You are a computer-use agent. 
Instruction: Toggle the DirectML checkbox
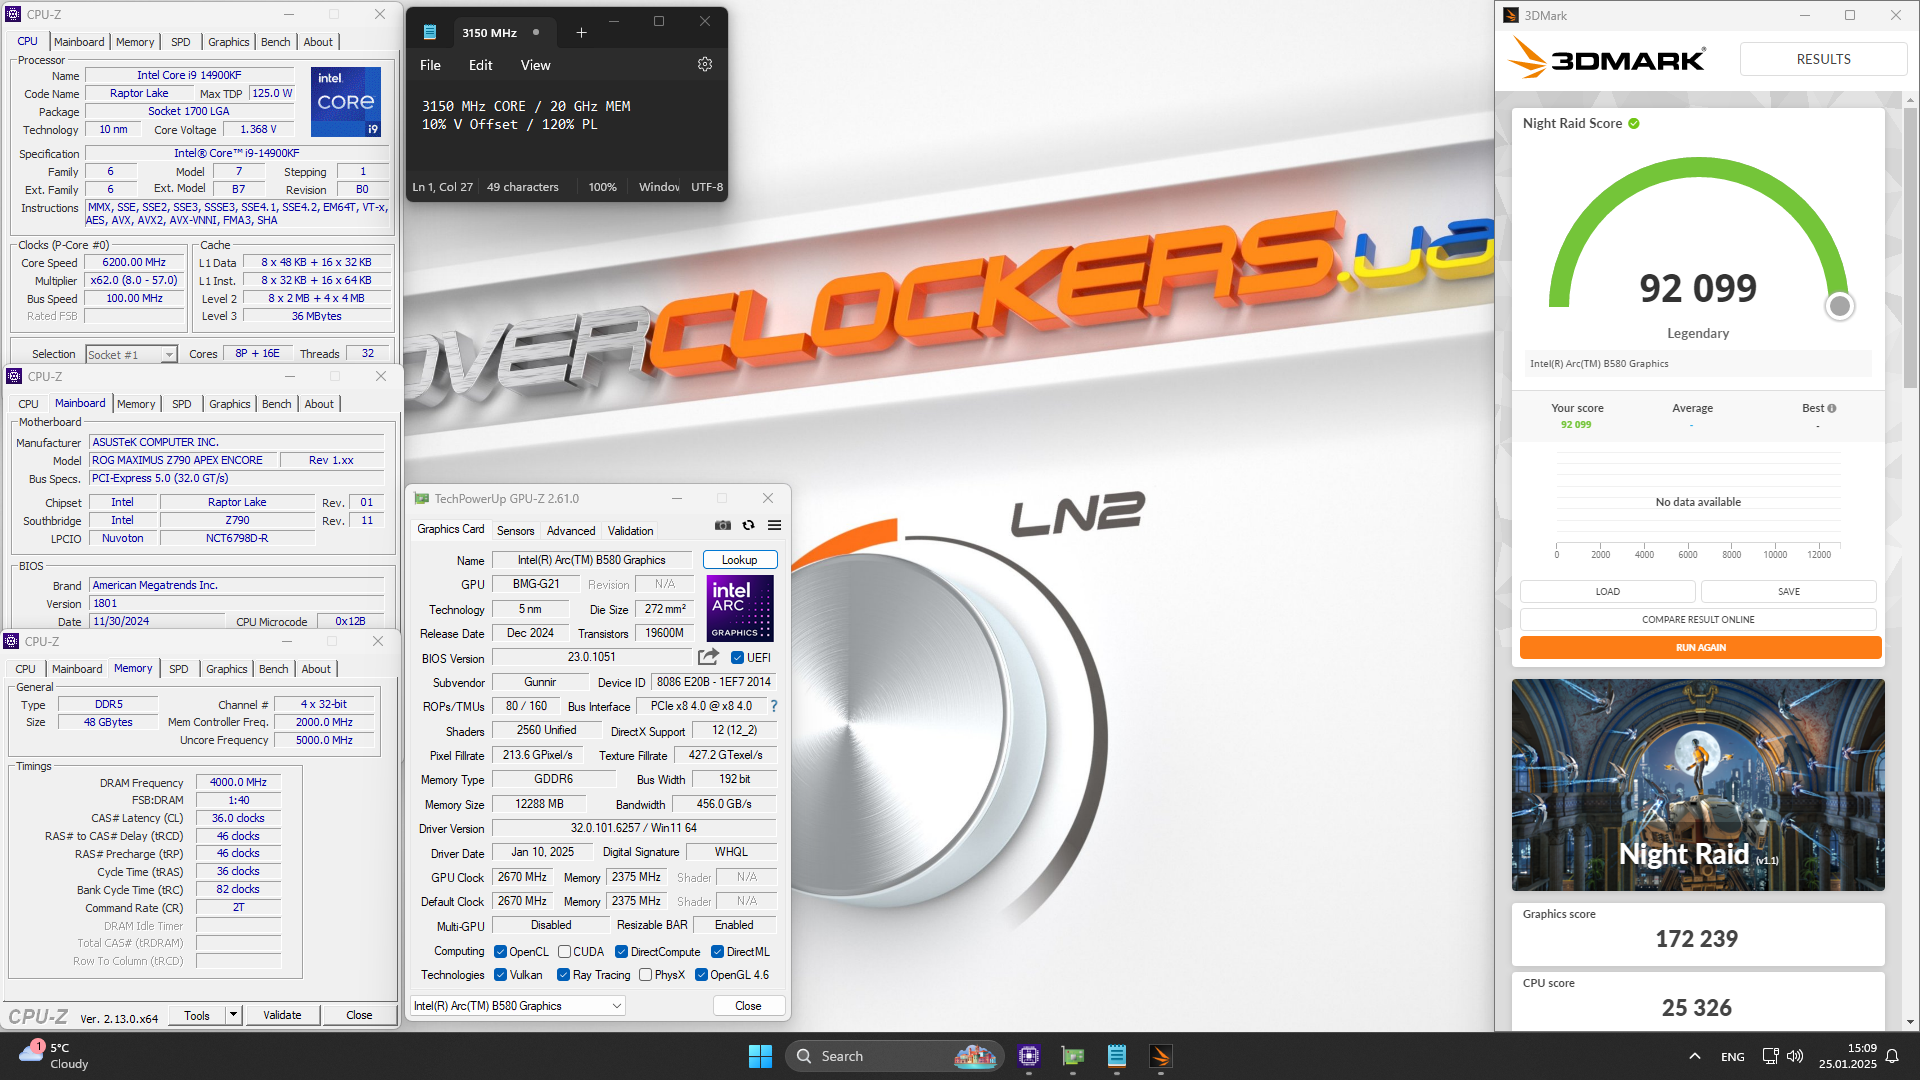coord(717,951)
